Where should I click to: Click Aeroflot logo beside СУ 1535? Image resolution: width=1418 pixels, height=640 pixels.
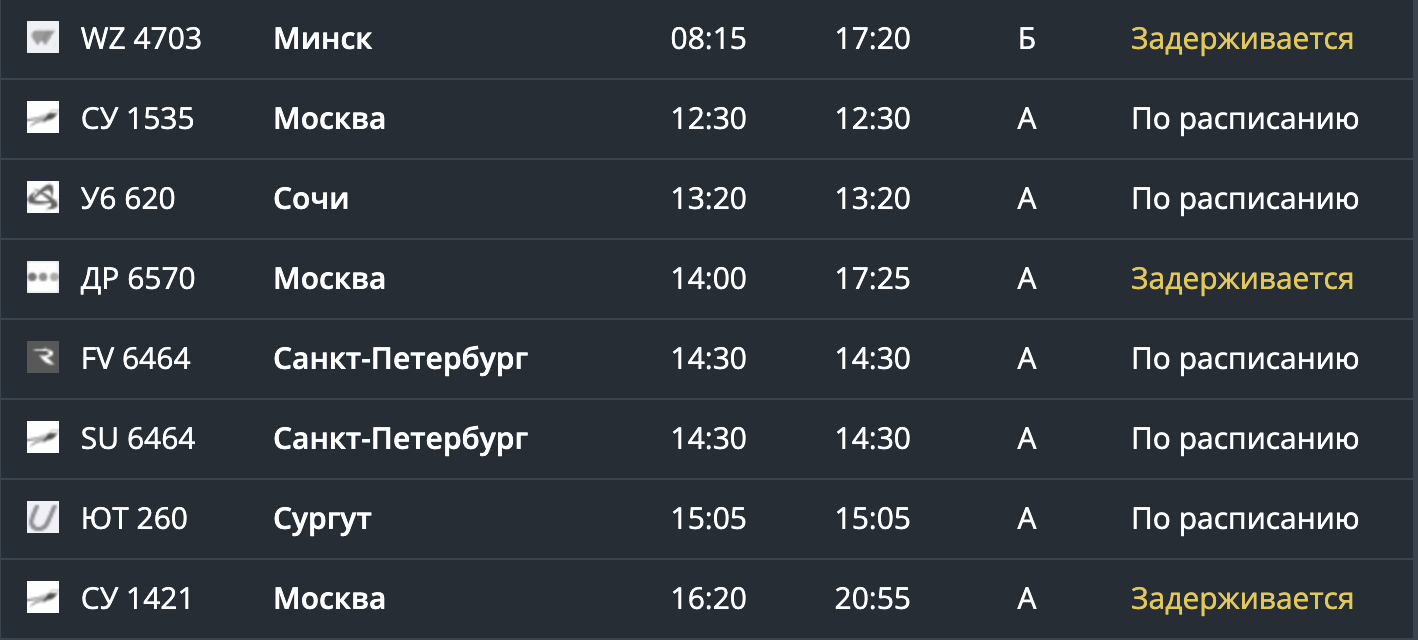click(43, 119)
